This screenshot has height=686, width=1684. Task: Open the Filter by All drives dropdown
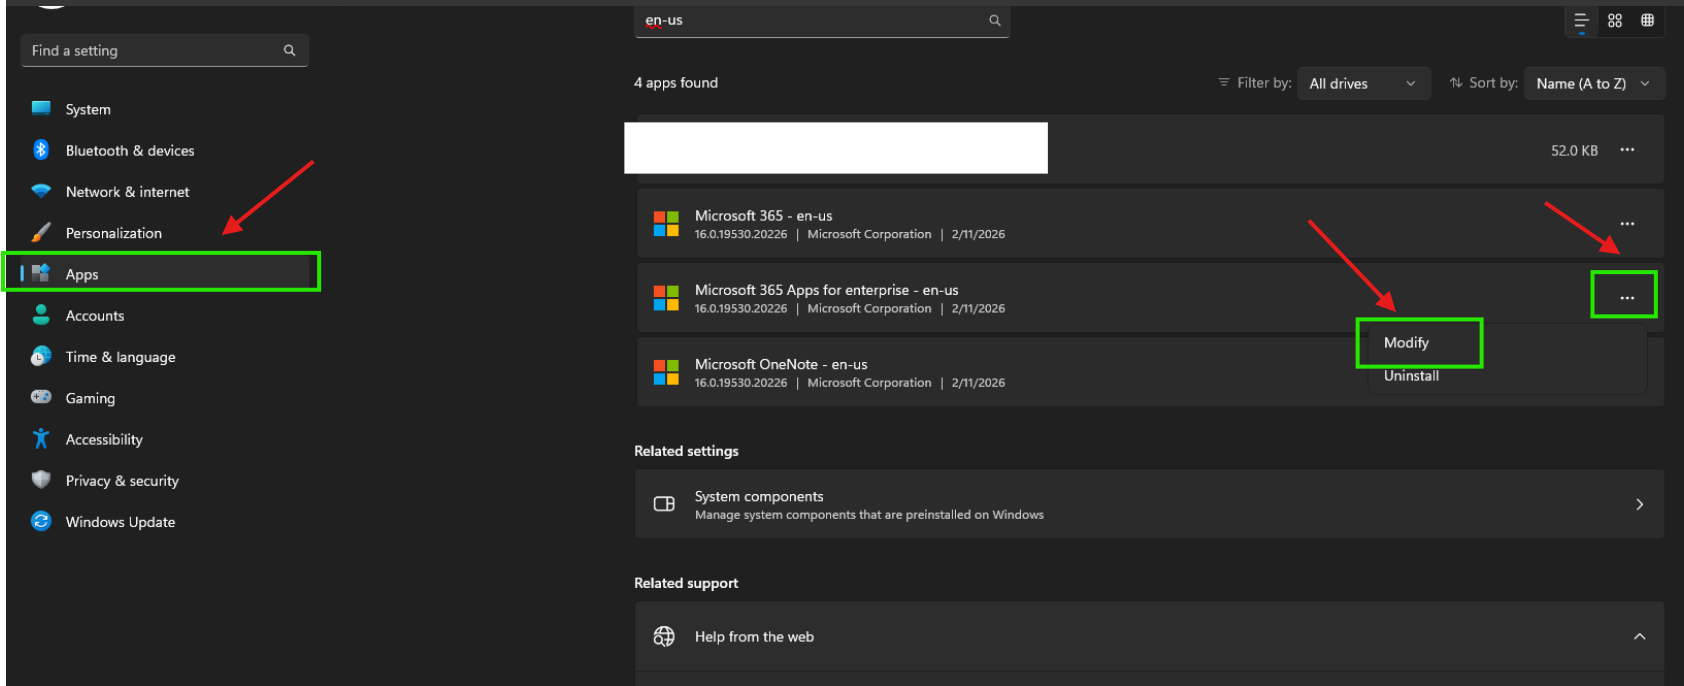pos(1362,83)
